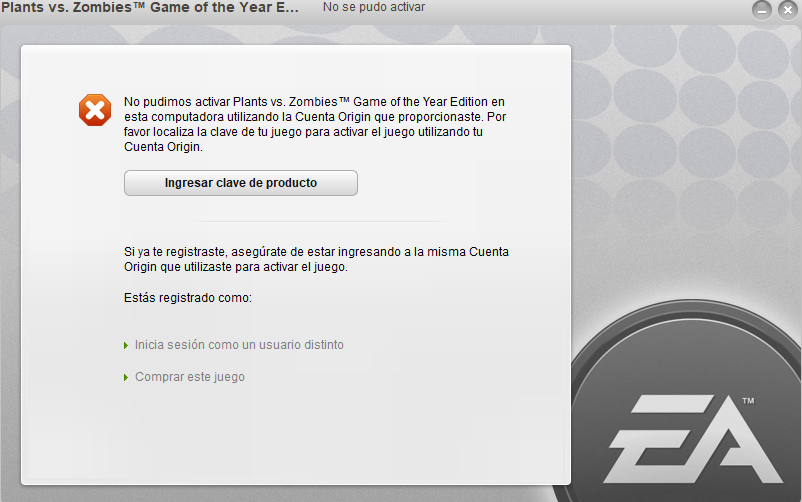Click the Ingresar clave de producto button

pyautogui.click(x=240, y=183)
